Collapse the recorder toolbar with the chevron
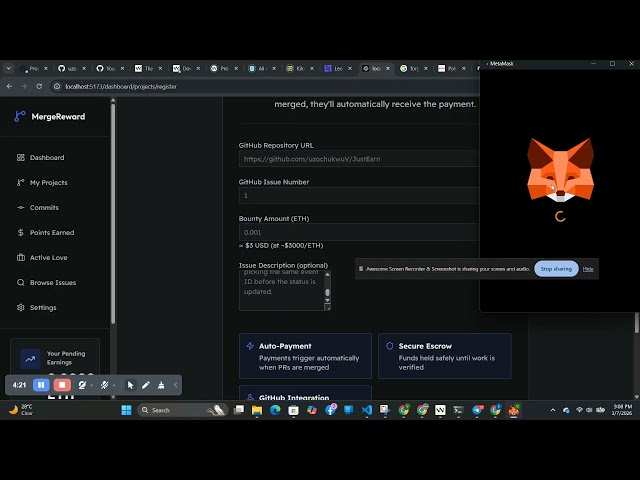The height and width of the screenshot is (480, 640). [176, 385]
